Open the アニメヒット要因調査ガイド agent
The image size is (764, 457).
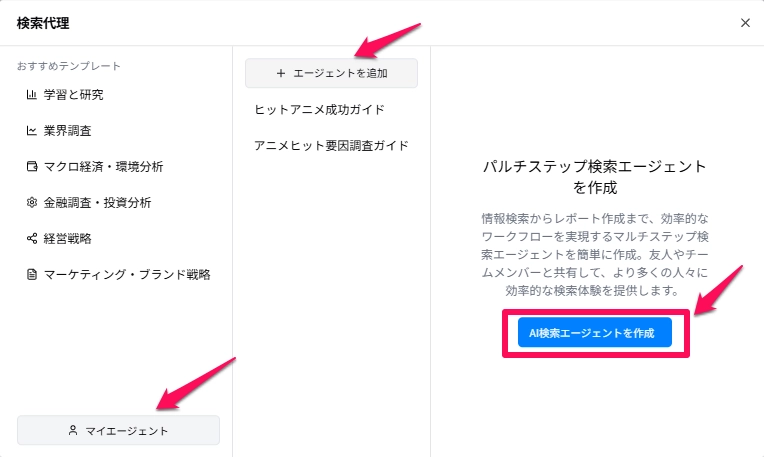[x=331, y=146]
